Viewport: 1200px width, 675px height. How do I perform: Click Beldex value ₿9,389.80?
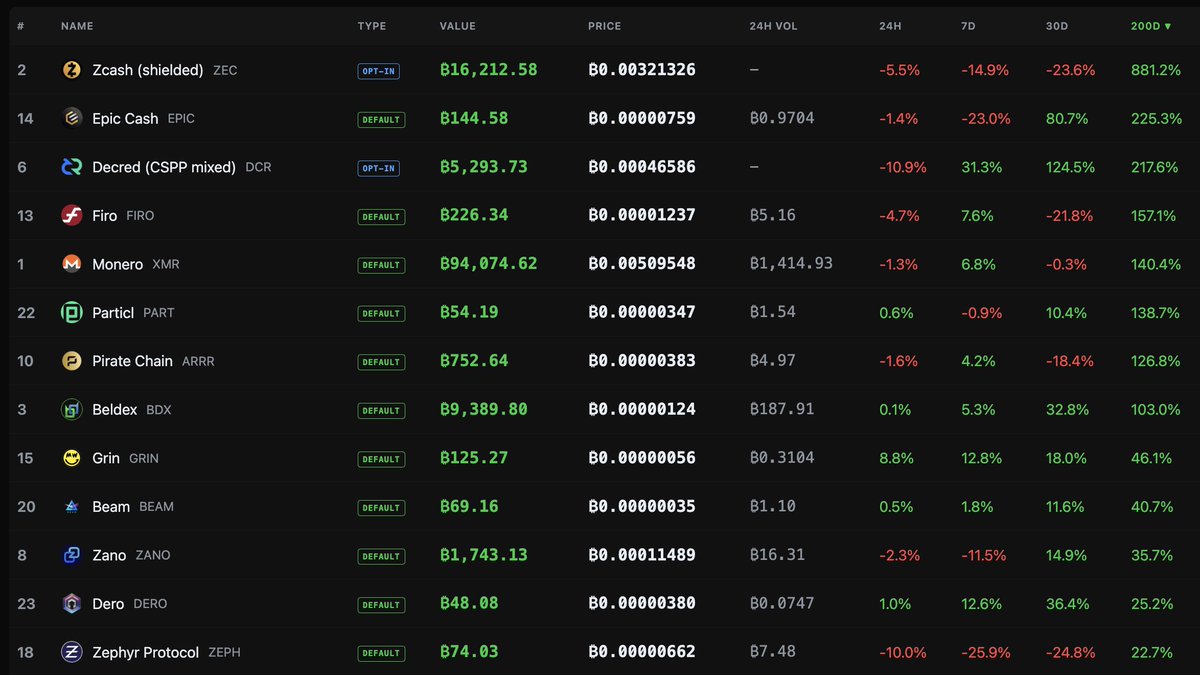coord(484,409)
